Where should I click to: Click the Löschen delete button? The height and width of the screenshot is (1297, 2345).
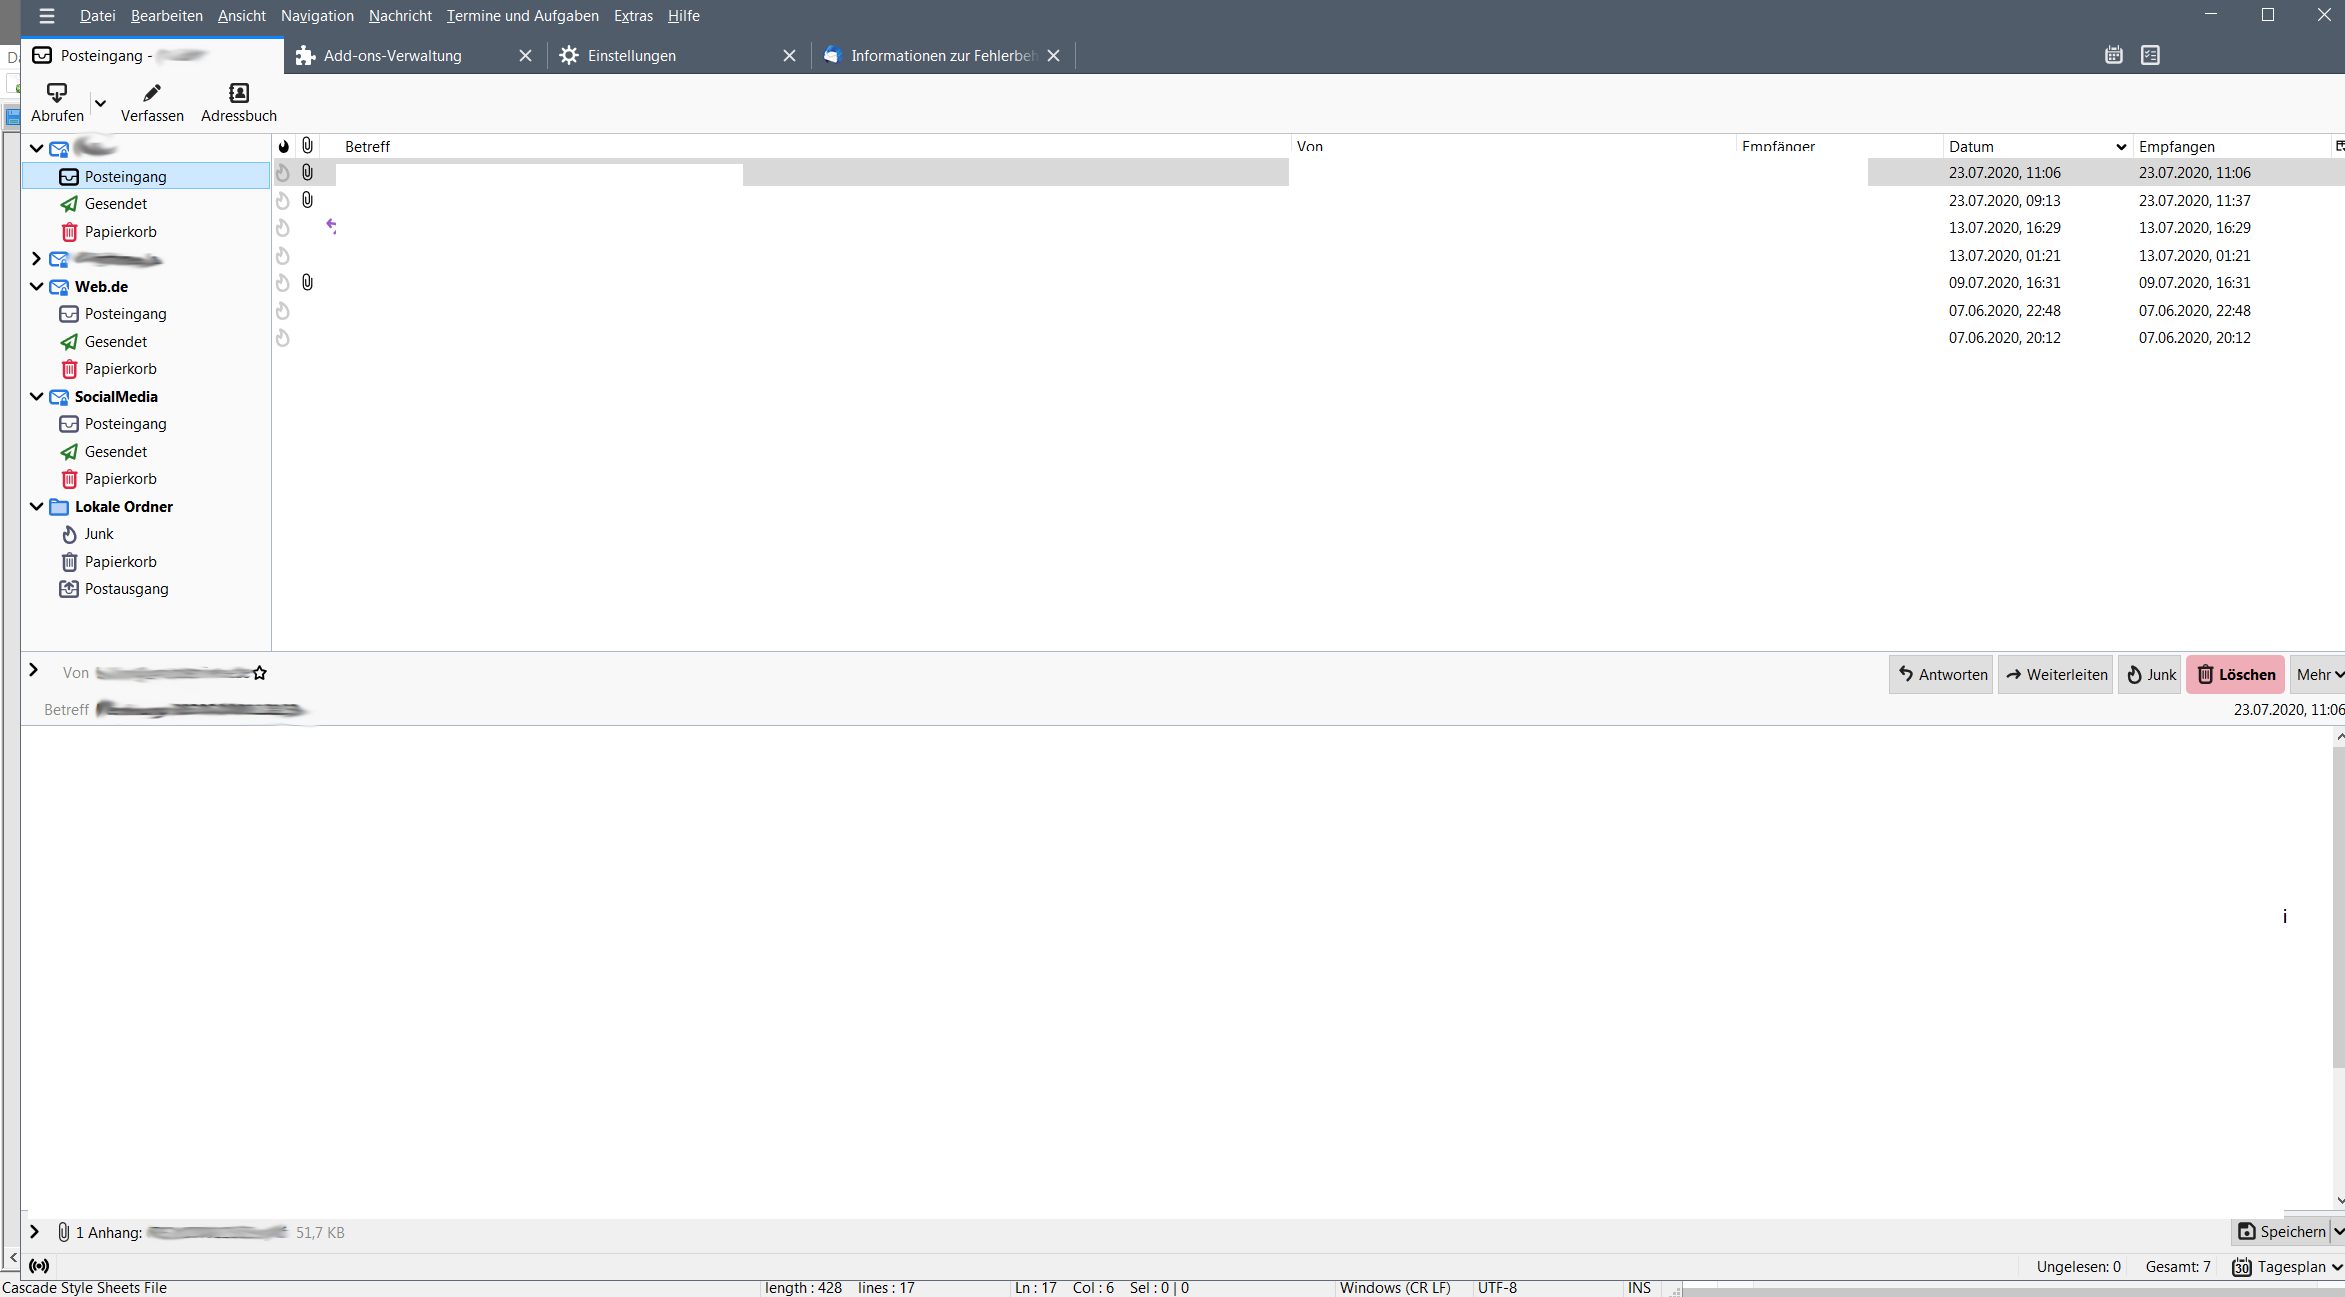(2235, 675)
